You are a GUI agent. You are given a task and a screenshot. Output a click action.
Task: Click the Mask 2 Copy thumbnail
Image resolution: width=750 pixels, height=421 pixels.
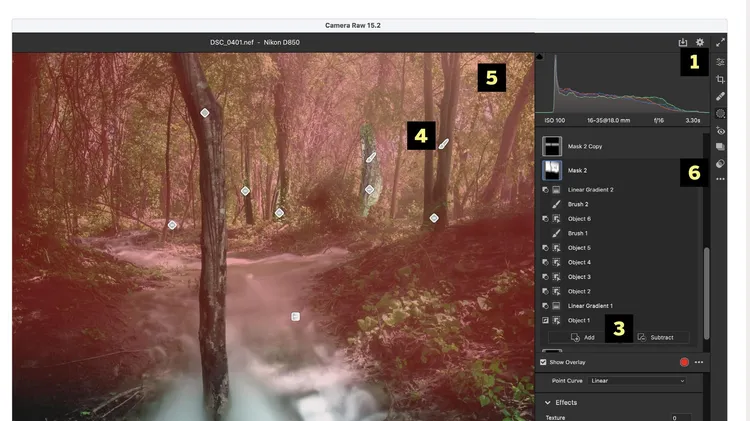[551, 146]
